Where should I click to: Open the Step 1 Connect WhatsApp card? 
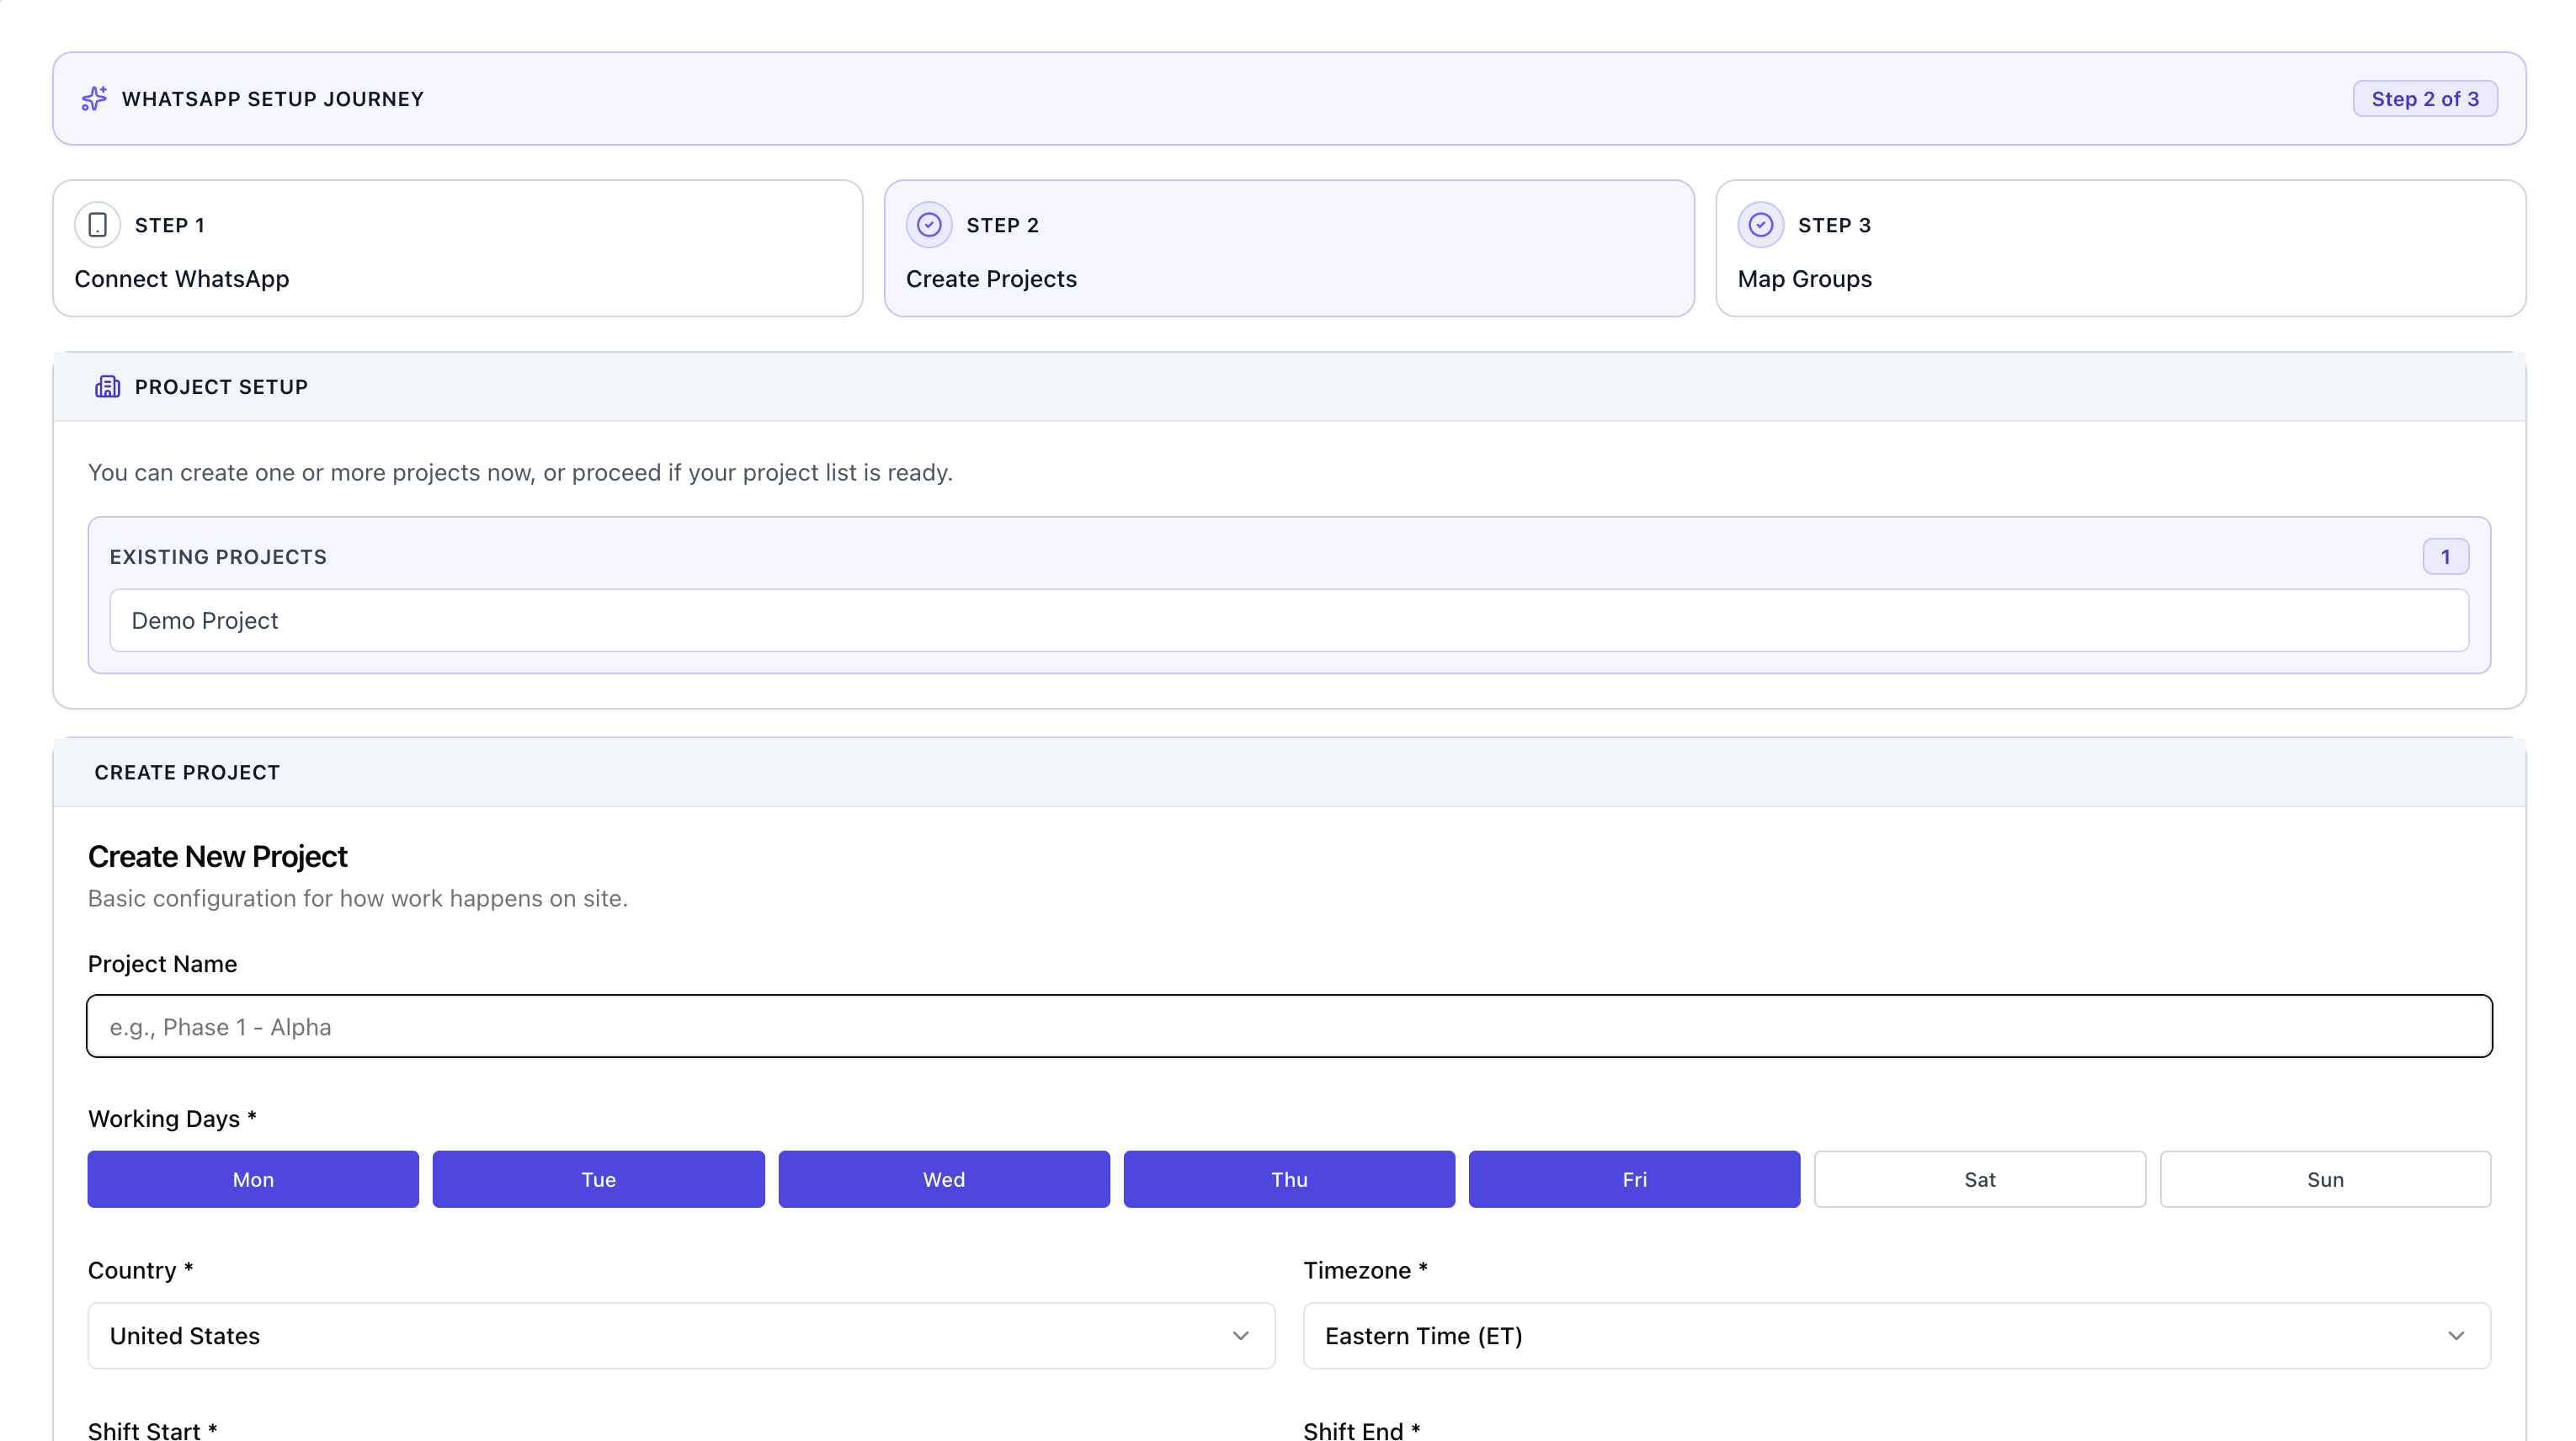click(458, 248)
